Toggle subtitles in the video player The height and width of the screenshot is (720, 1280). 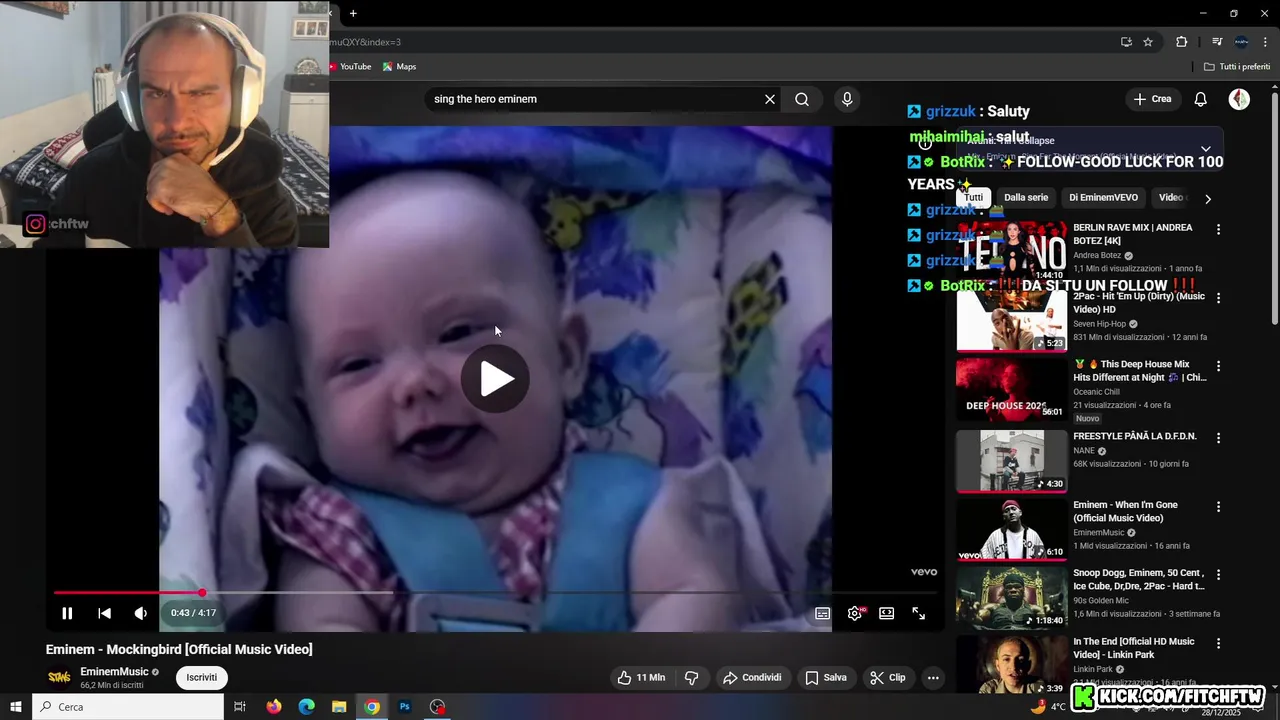pyautogui.click(x=823, y=613)
